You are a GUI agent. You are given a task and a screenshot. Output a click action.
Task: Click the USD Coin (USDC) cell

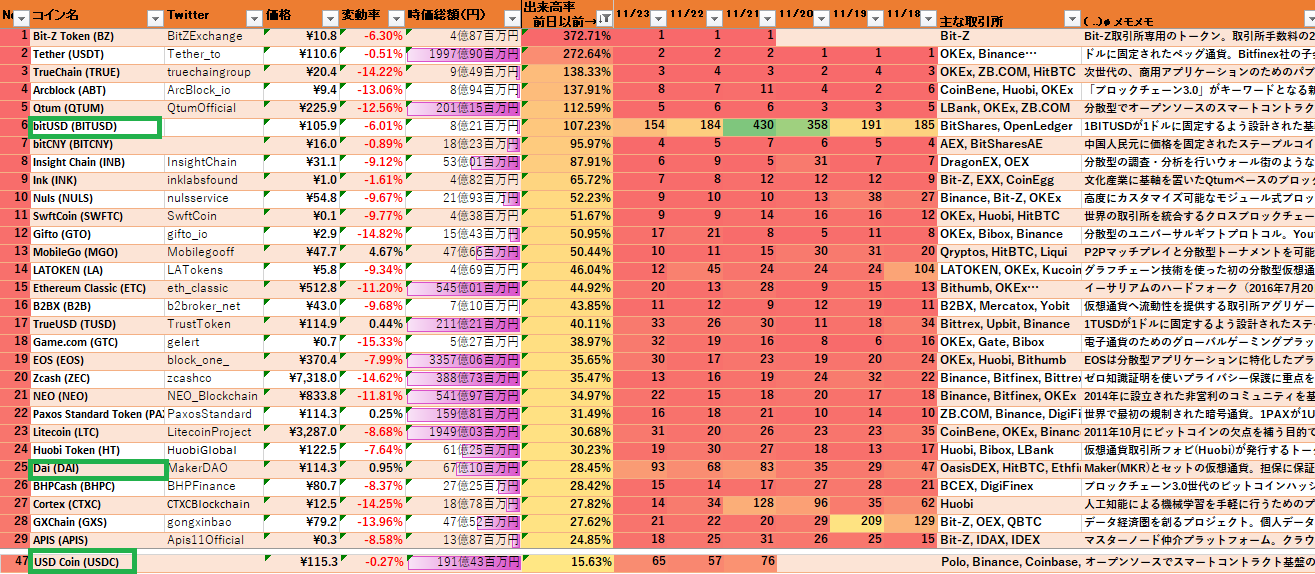coord(84,562)
